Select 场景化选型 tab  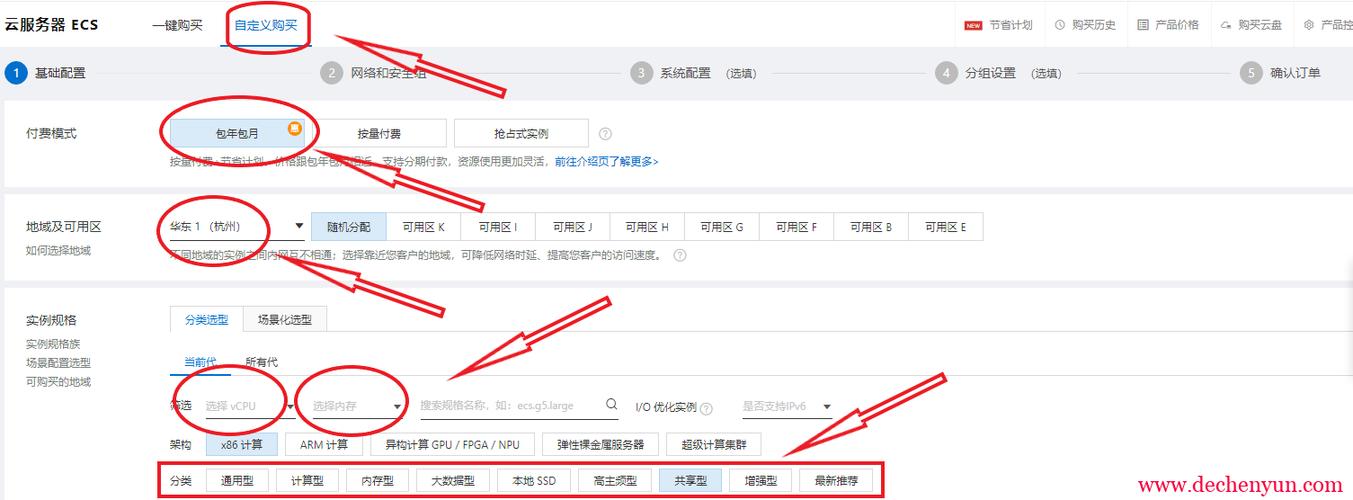[x=285, y=319]
